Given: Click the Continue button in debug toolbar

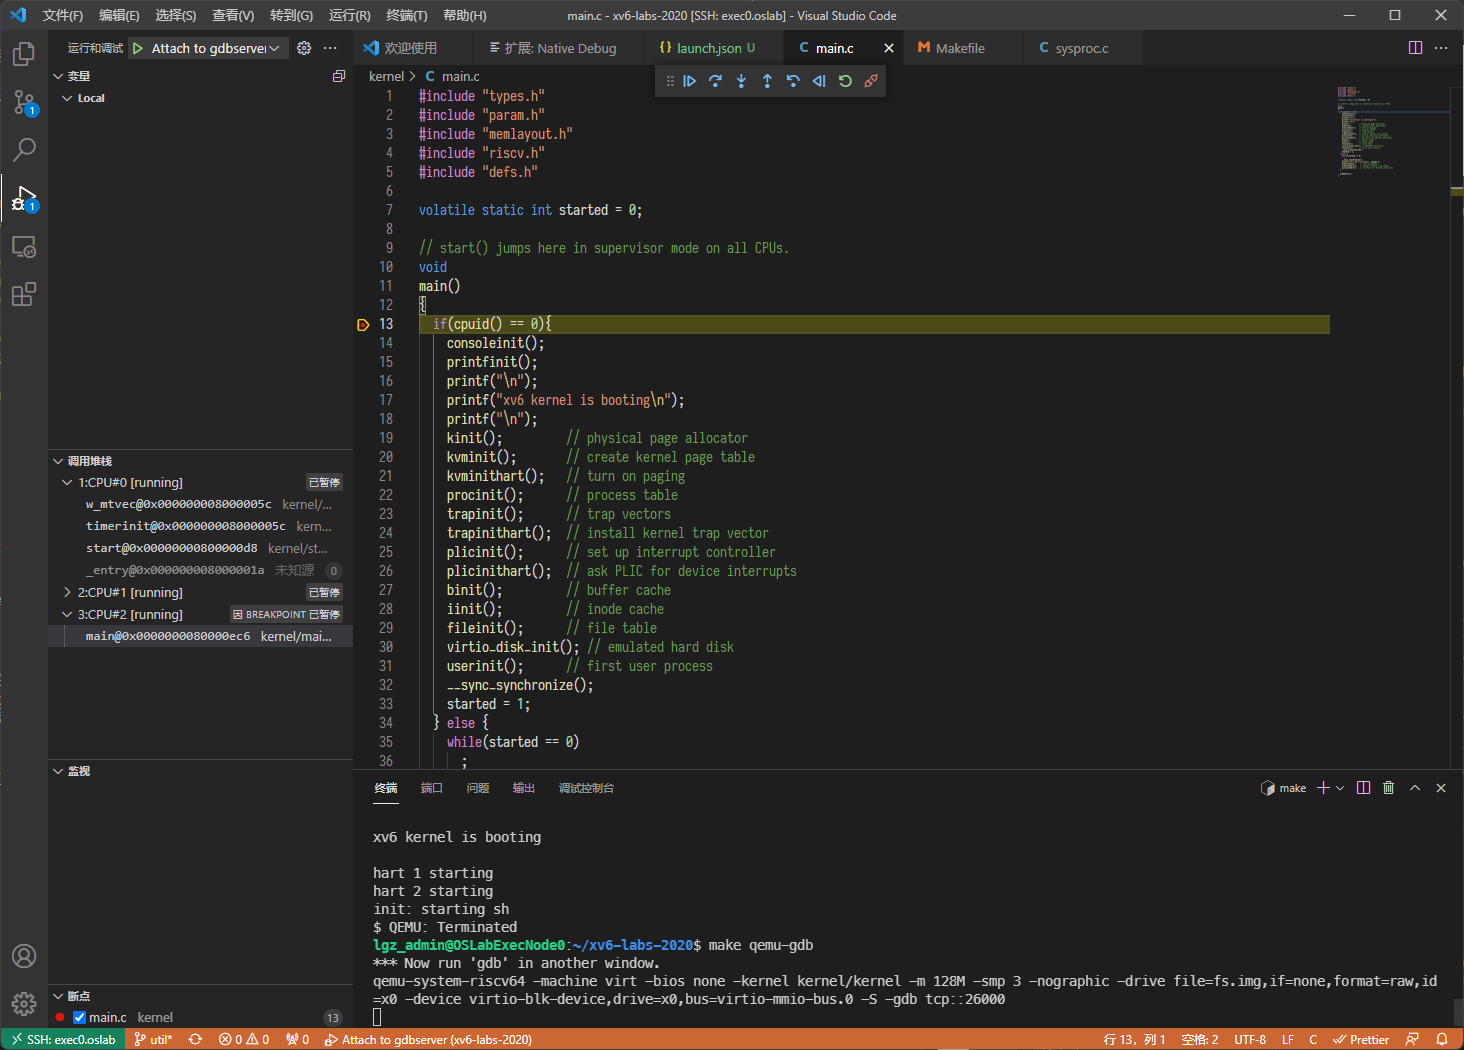Looking at the screenshot, I should point(689,81).
